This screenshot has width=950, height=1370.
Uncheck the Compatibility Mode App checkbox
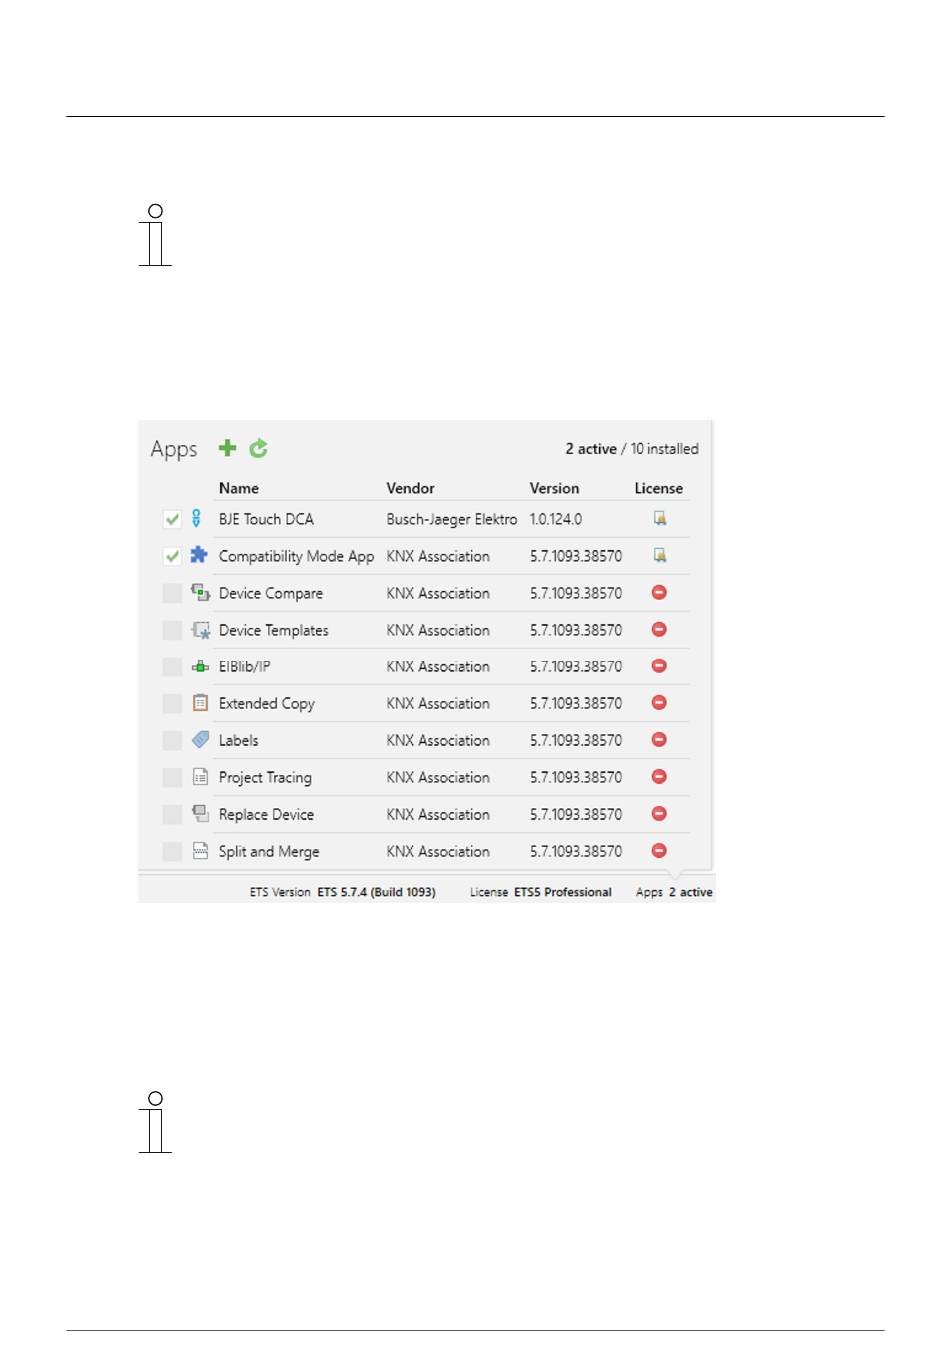click(x=172, y=556)
